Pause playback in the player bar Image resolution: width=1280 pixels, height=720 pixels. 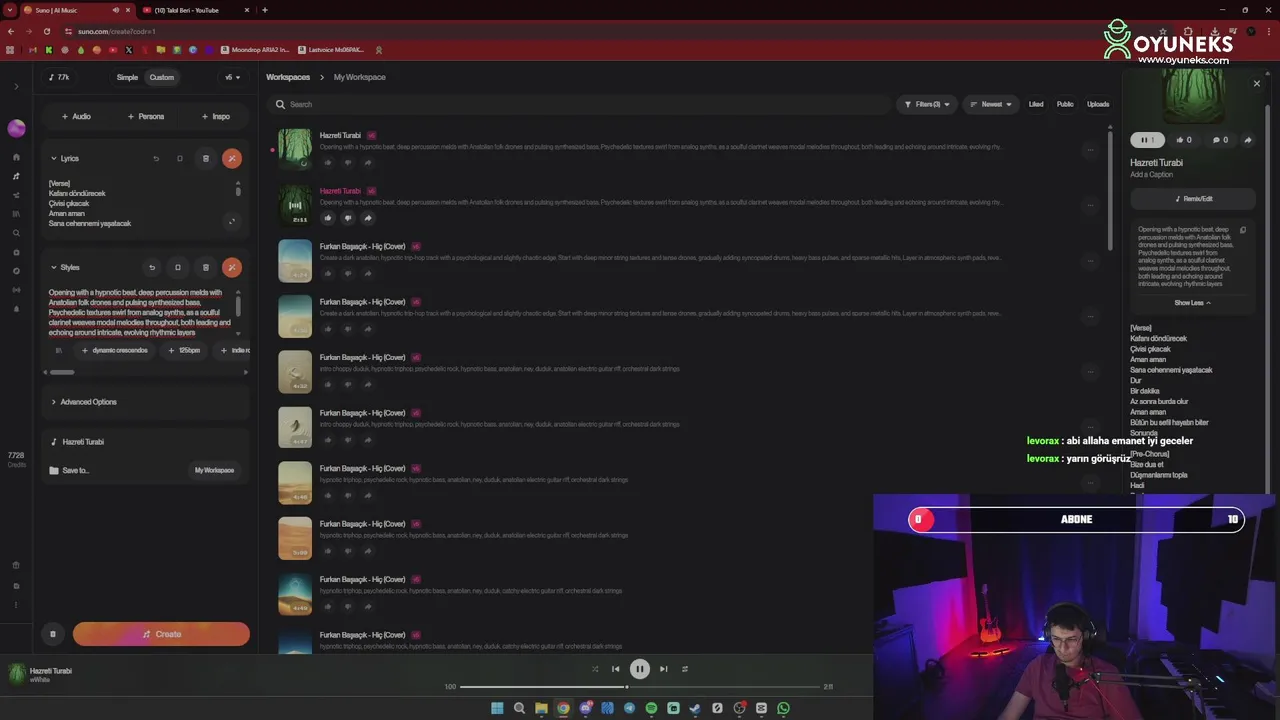pyautogui.click(x=640, y=669)
